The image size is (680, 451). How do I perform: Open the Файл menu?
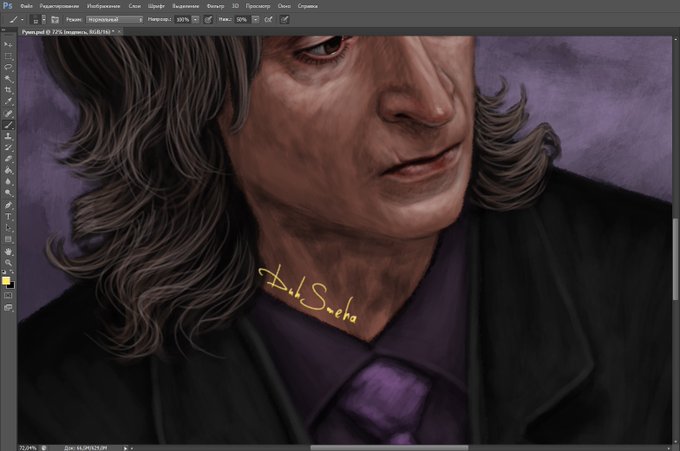(x=26, y=6)
